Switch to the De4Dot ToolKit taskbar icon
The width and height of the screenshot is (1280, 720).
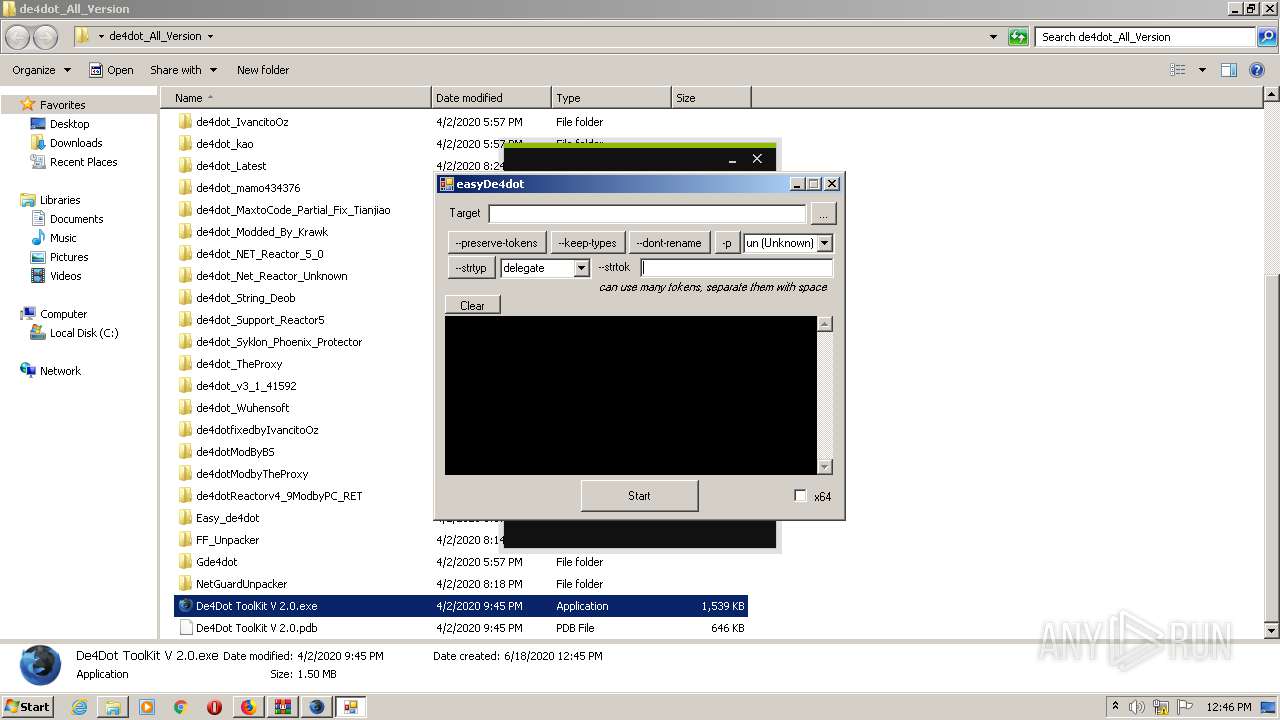click(316, 706)
